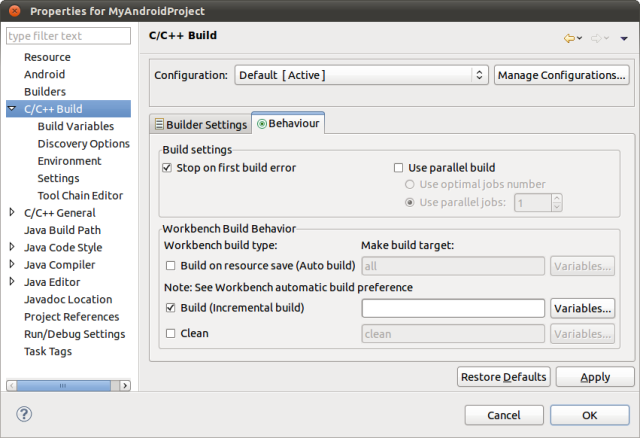Enable Use parallel build checkbox
The width and height of the screenshot is (640, 438).
pyautogui.click(x=398, y=168)
